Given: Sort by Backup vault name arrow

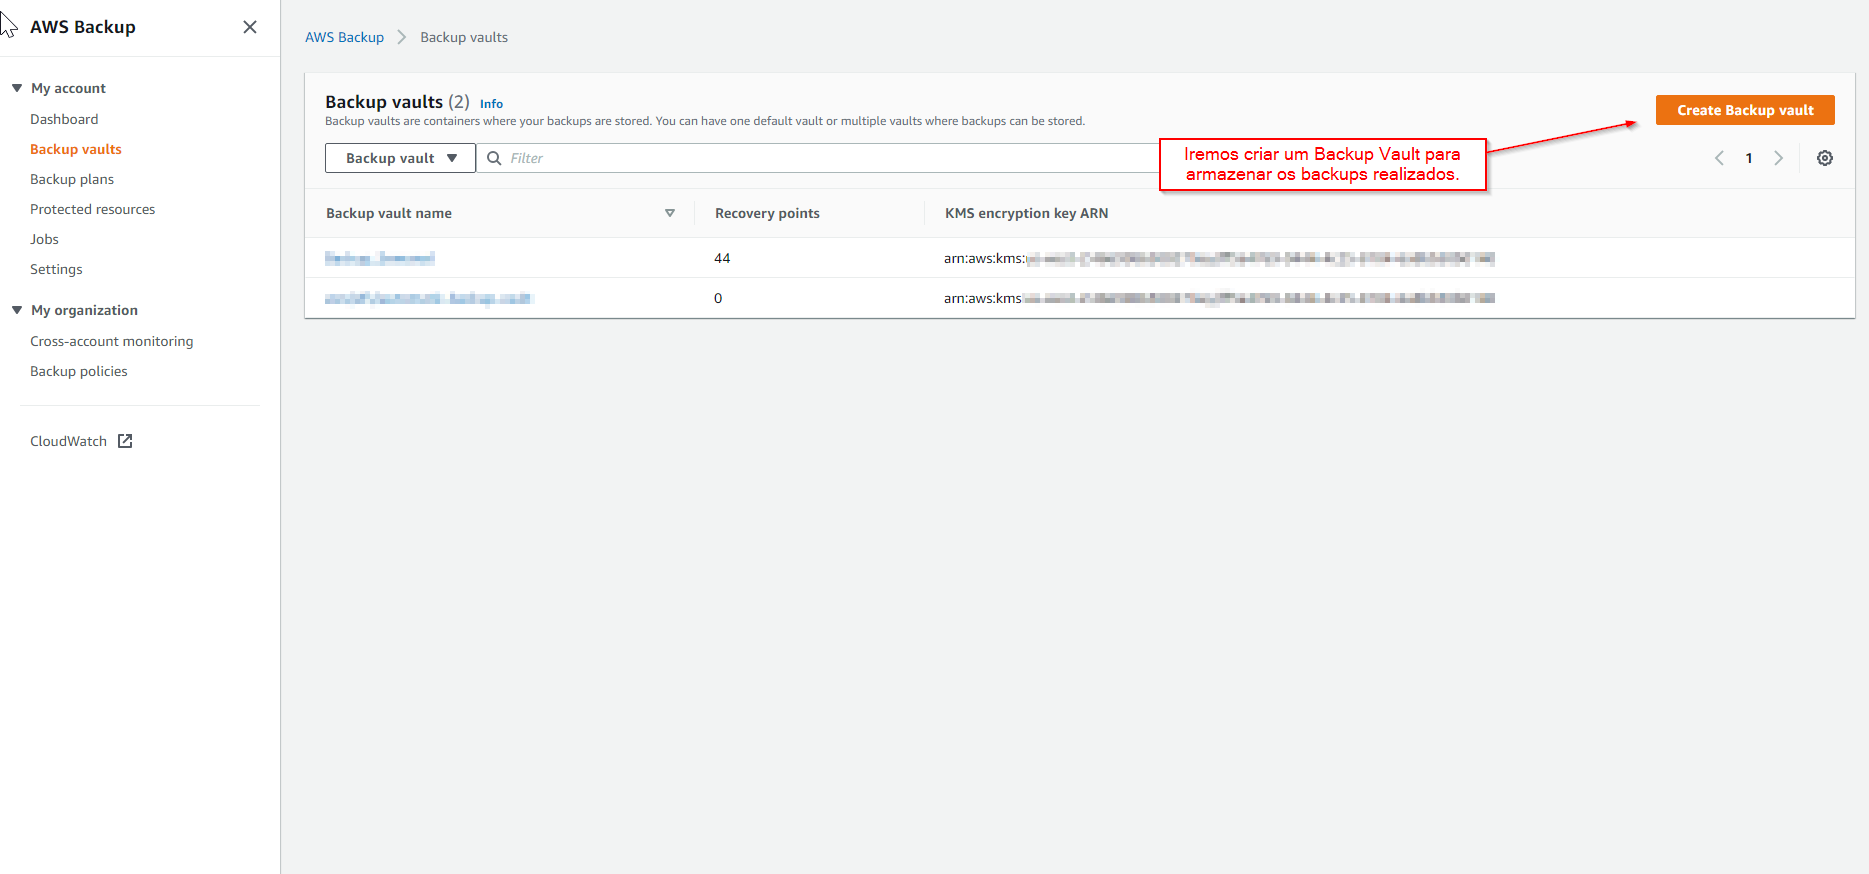Looking at the screenshot, I should click(x=670, y=213).
